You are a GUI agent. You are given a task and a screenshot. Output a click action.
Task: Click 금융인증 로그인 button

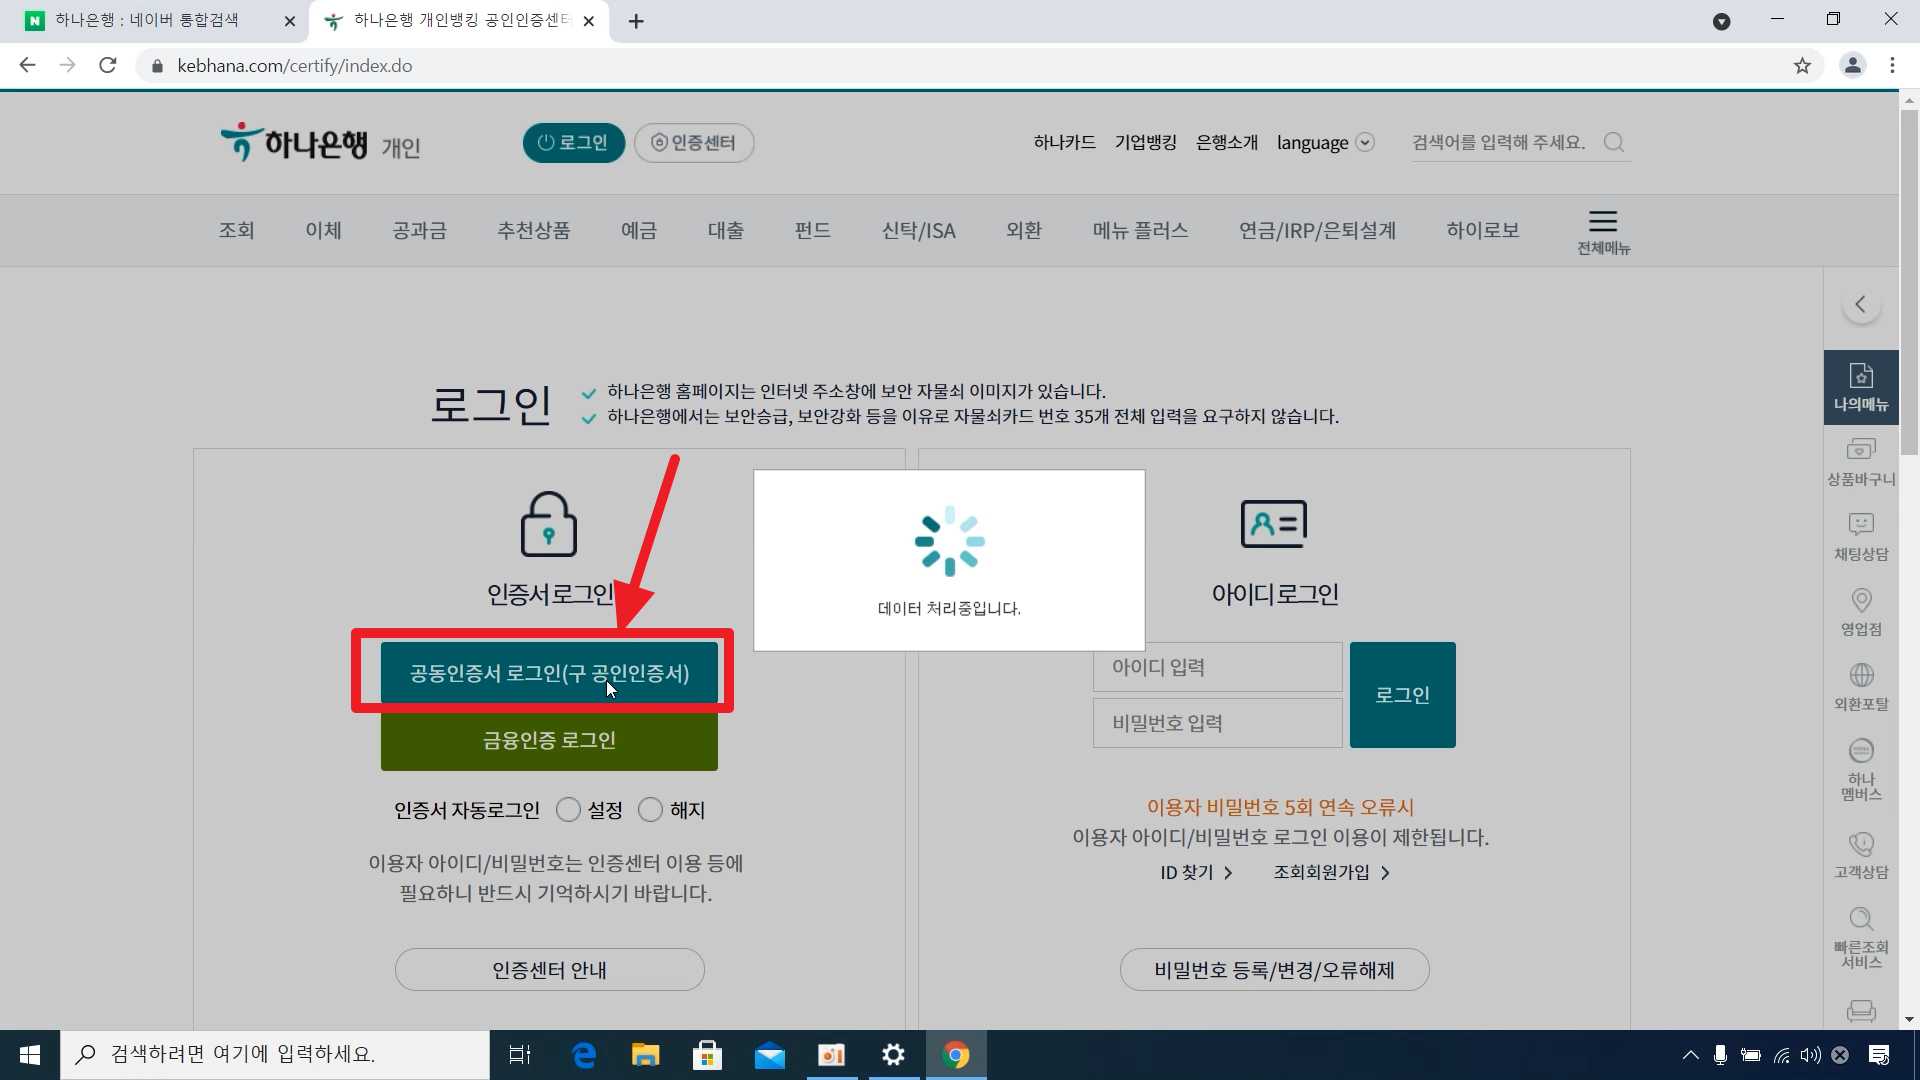click(x=549, y=741)
